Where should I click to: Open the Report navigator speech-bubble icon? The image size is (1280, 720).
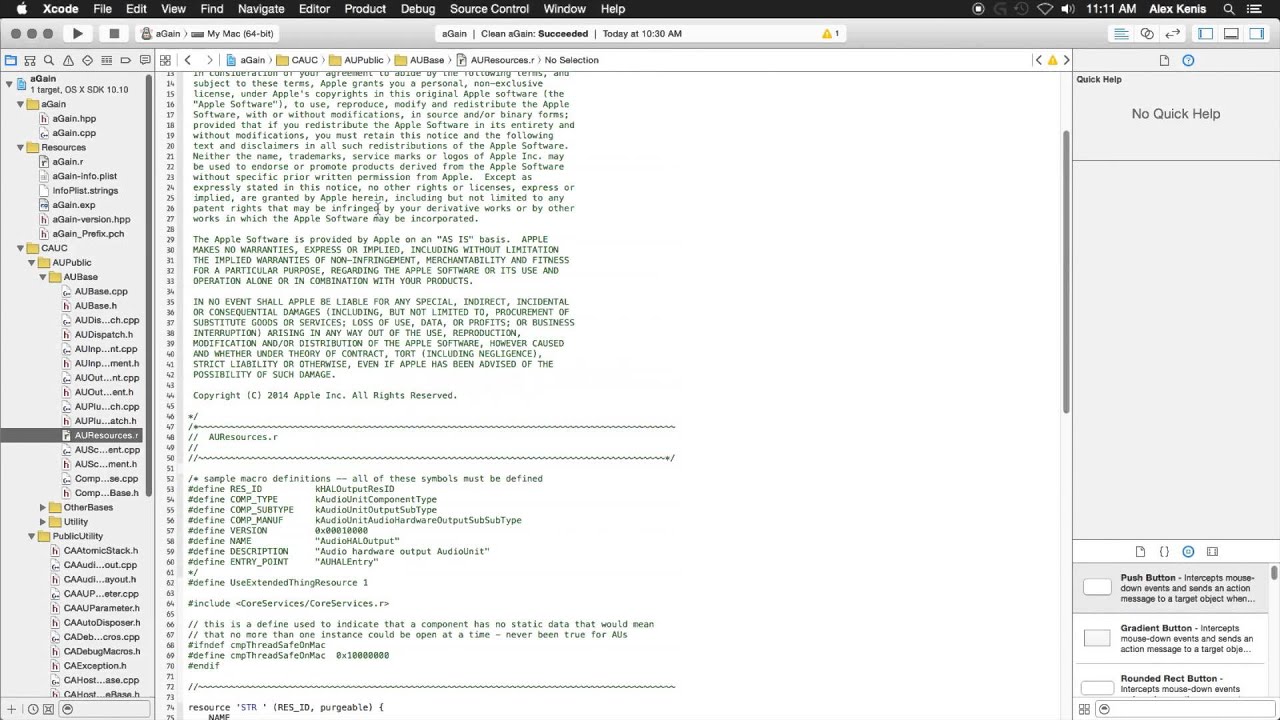145,60
